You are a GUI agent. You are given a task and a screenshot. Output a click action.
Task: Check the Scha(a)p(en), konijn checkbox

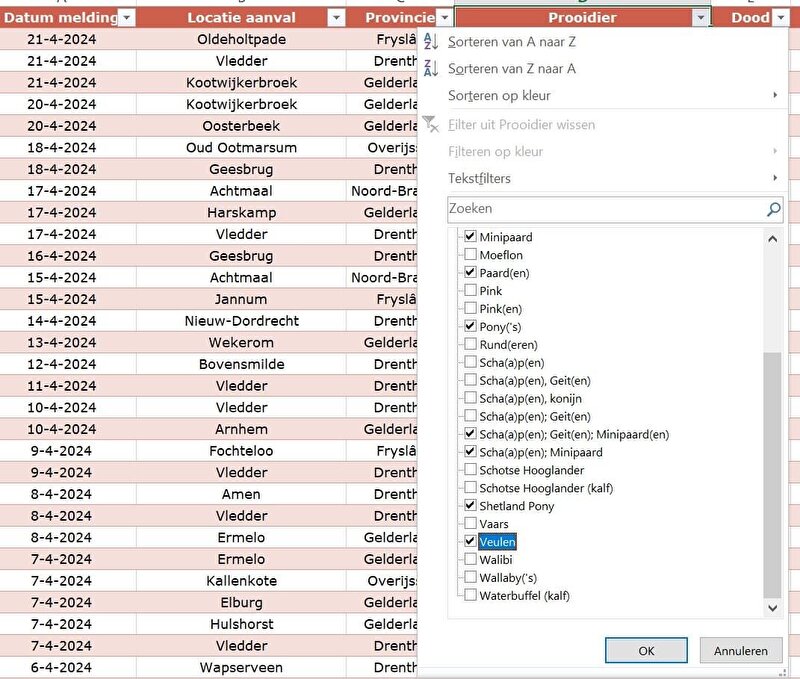(470, 398)
